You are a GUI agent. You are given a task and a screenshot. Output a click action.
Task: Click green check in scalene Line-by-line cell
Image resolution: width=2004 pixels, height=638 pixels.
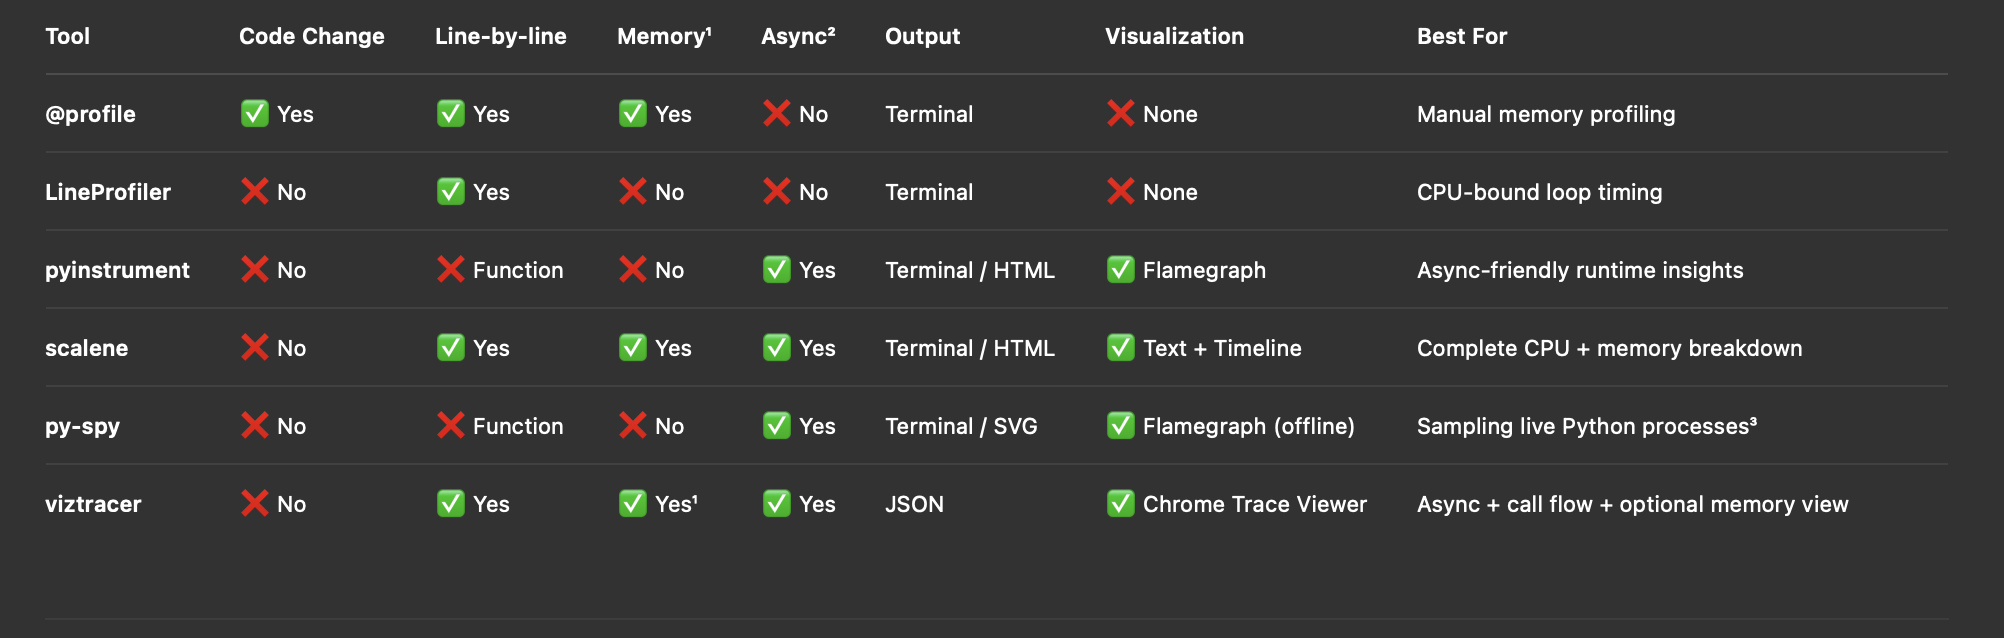click(451, 347)
